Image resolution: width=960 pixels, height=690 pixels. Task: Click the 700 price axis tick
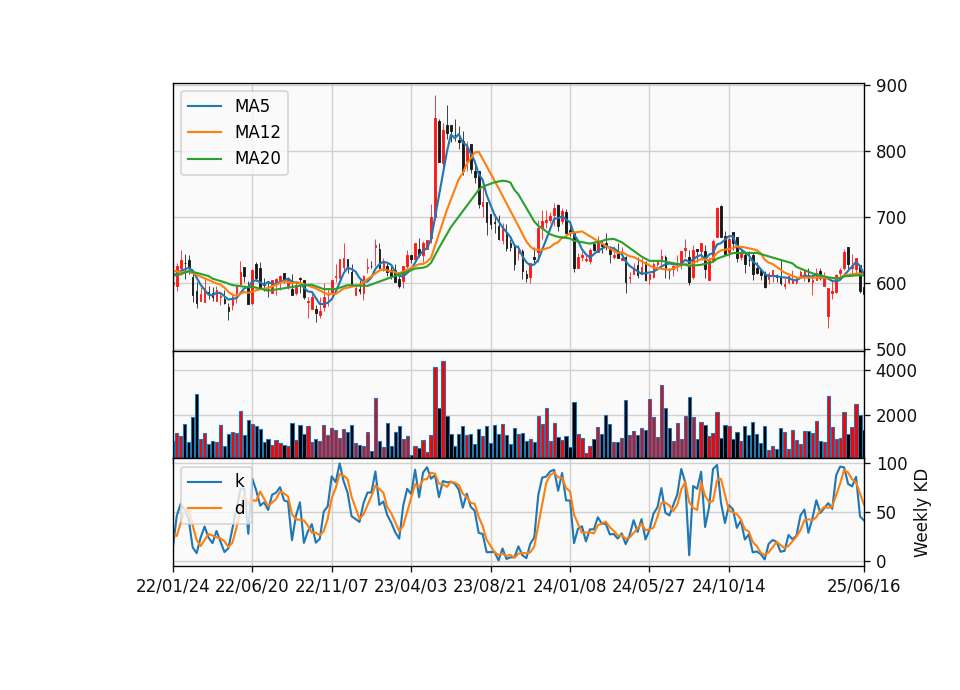(x=891, y=218)
